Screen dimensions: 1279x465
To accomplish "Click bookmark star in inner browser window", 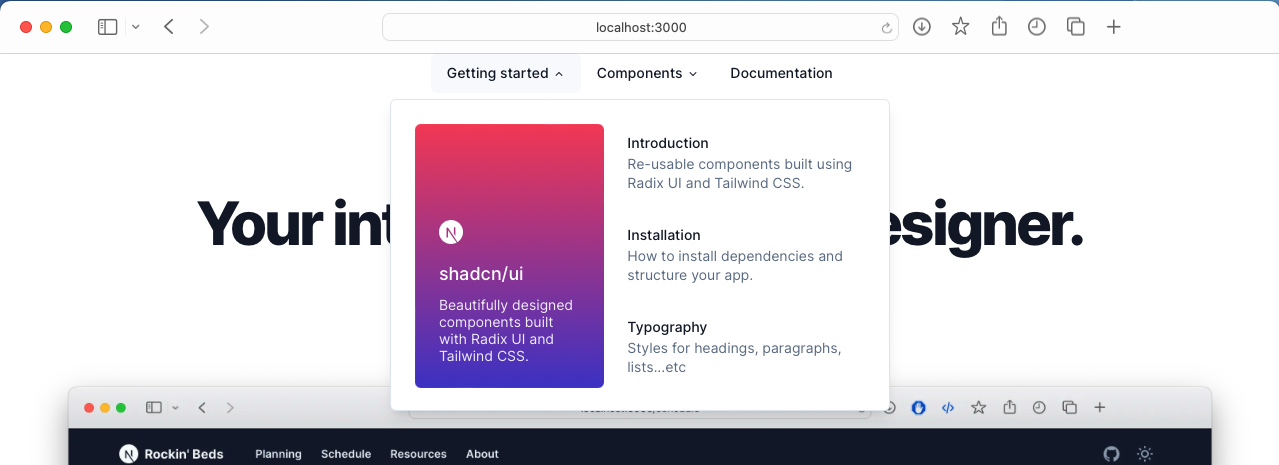I will [x=979, y=407].
